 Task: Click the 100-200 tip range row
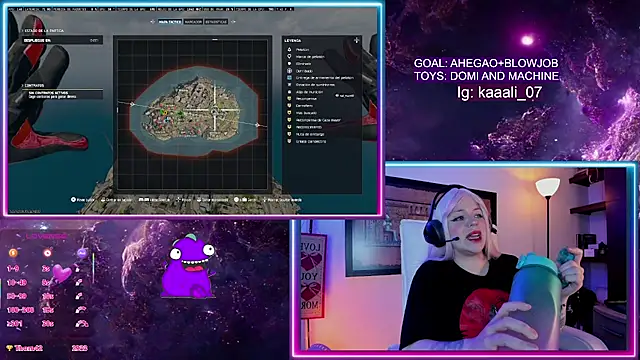[x=46, y=310]
